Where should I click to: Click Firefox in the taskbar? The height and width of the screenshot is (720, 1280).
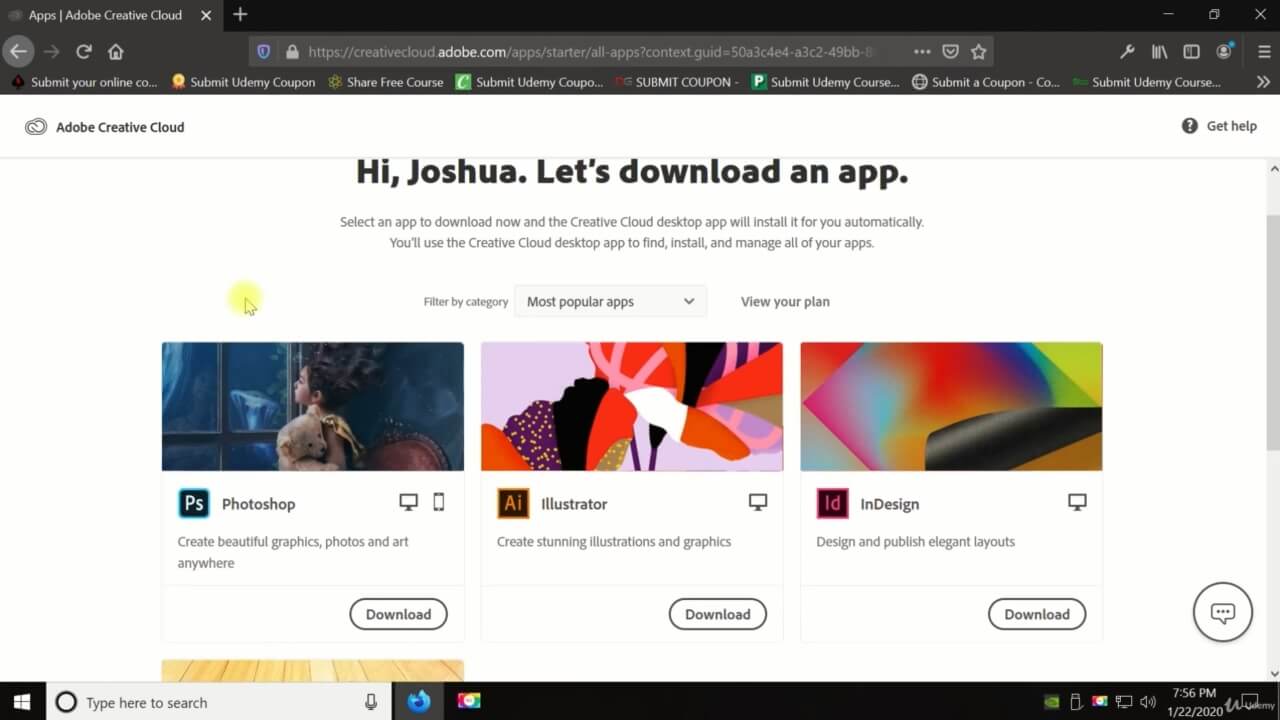click(x=419, y=702)
